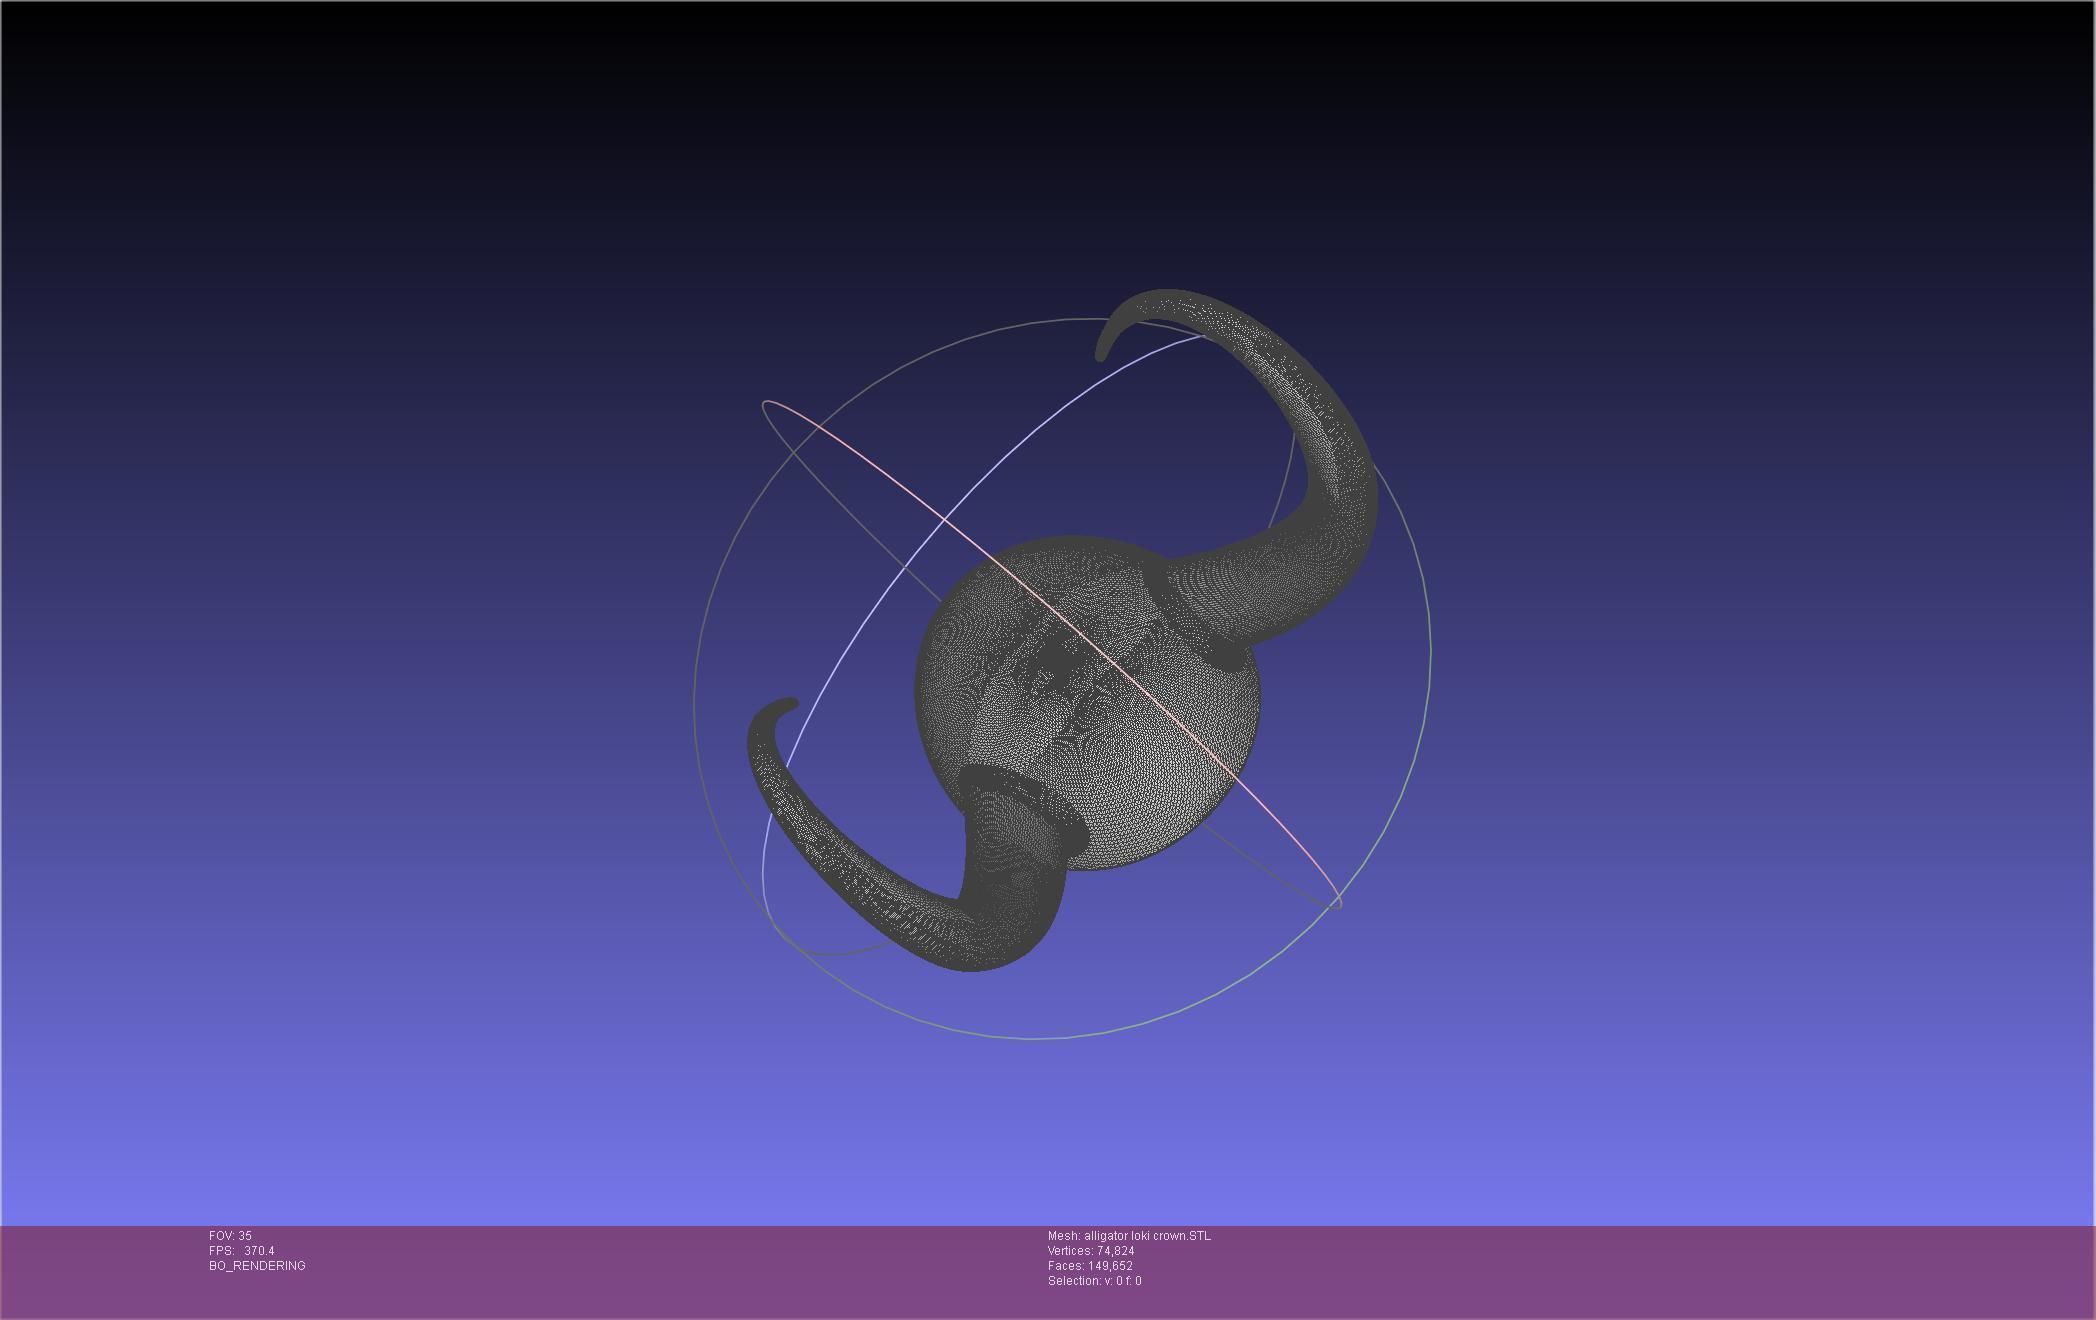
Task: Click the FOV: 35 readout
Action: 230,1236
